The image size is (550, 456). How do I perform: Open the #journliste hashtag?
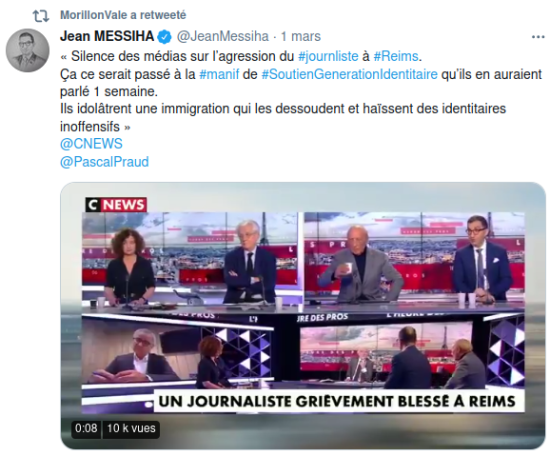[x=328, y=56]
